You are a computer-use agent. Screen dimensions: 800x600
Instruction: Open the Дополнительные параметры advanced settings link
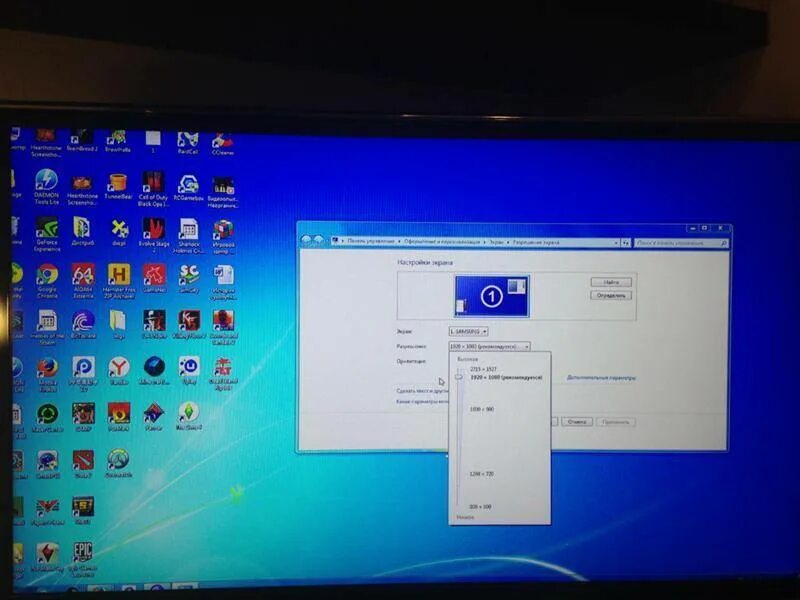click(x=601, y=378)
